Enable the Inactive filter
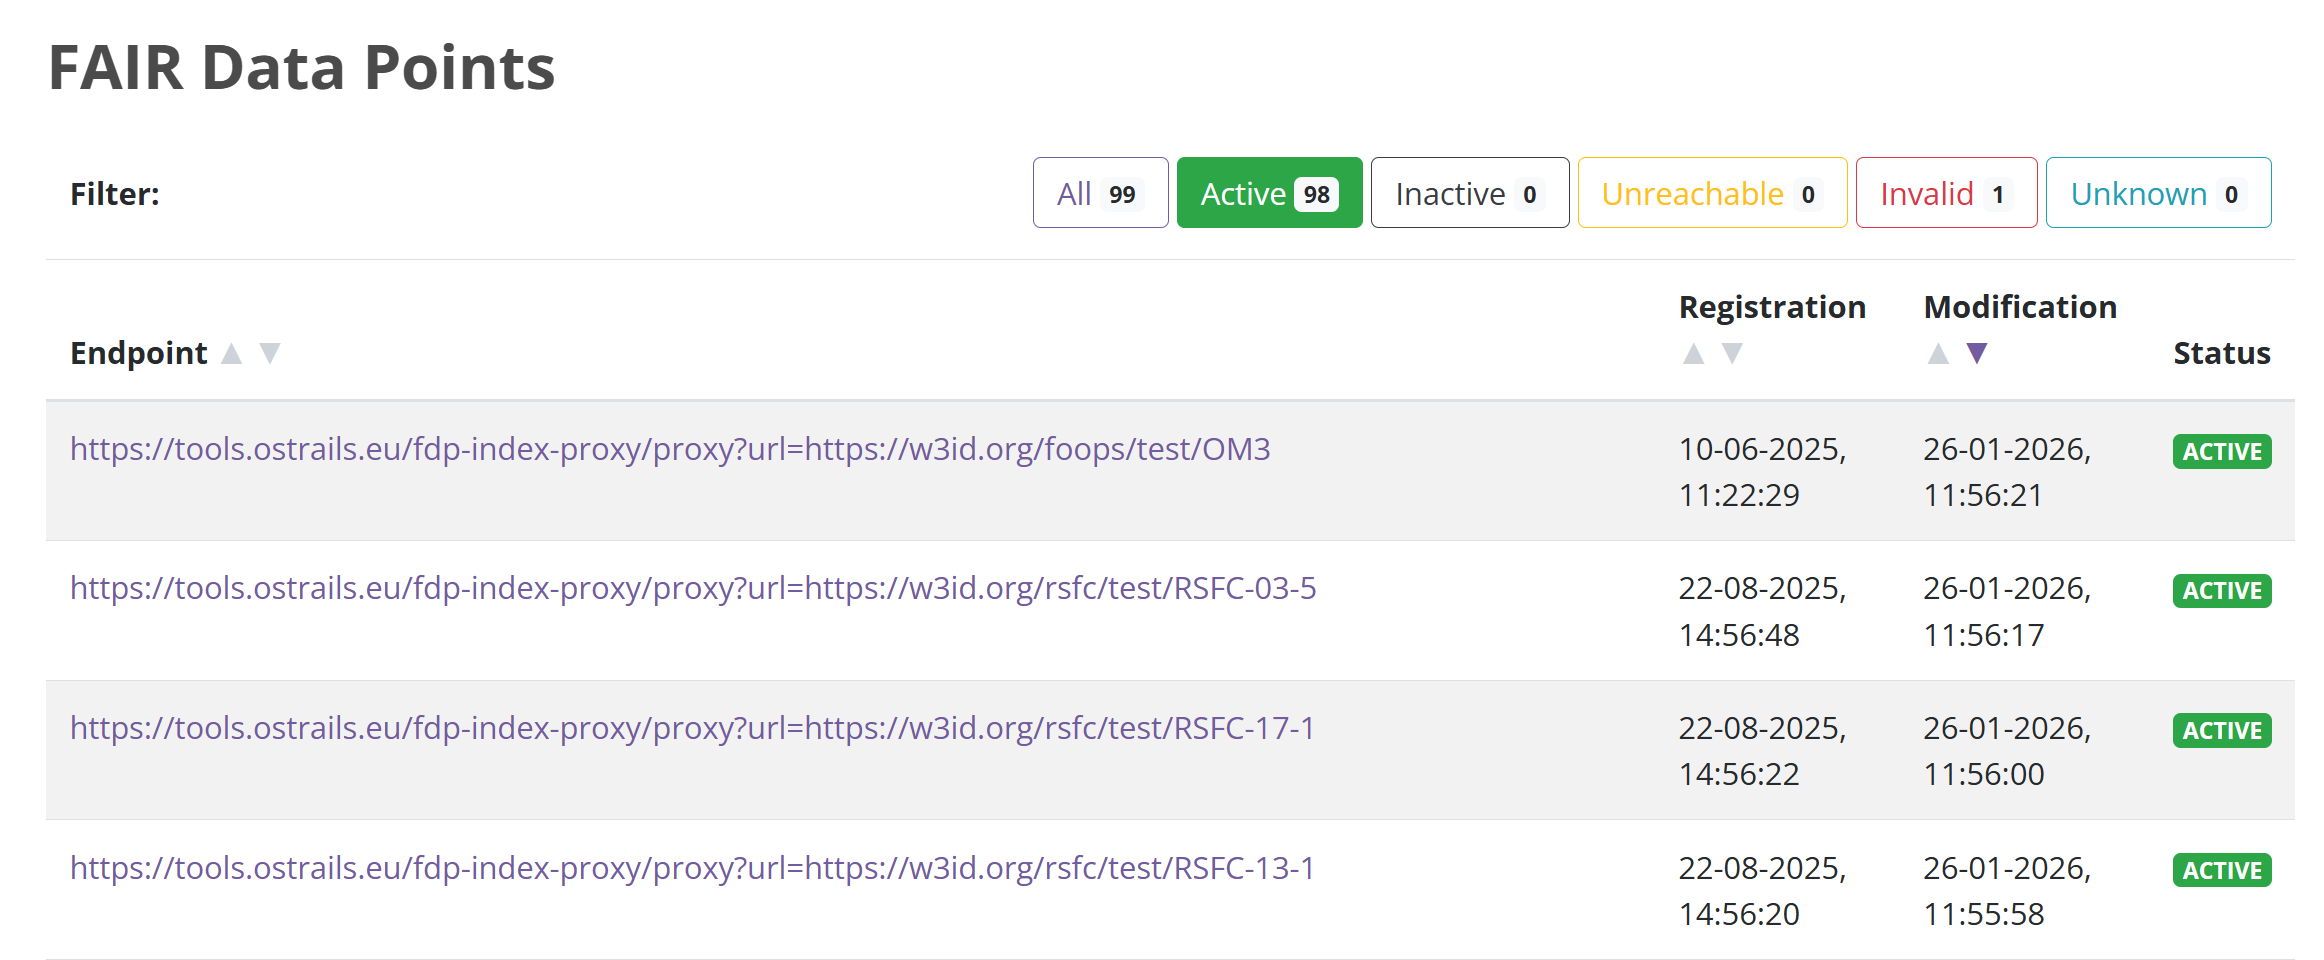 (x=1469, y=192)
